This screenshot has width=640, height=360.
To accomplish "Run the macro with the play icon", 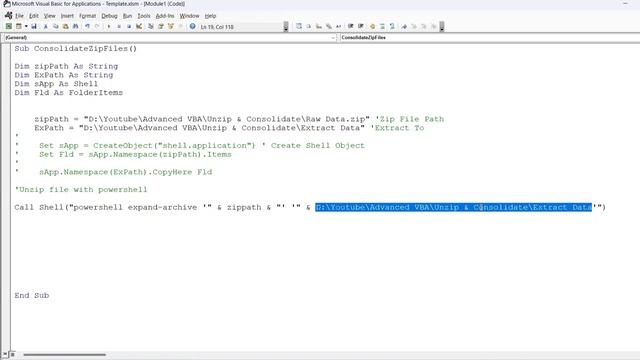I will point(109,27).
